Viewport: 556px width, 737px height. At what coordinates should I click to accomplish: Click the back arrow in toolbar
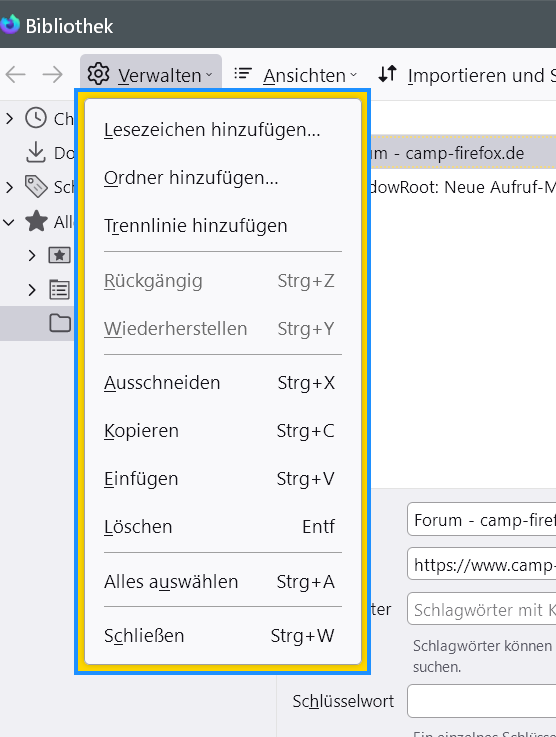(16, 74)
